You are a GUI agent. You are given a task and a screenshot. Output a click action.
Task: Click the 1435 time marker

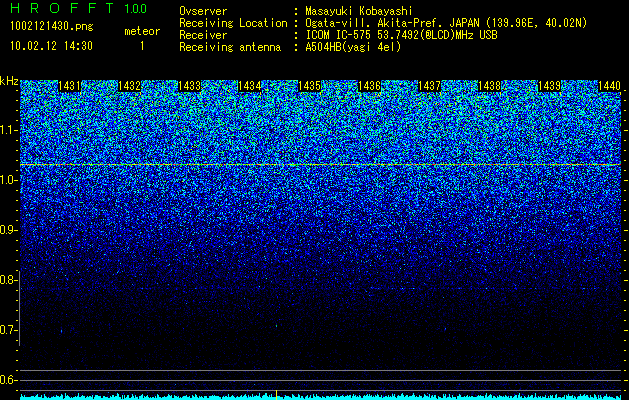point(309,86)
